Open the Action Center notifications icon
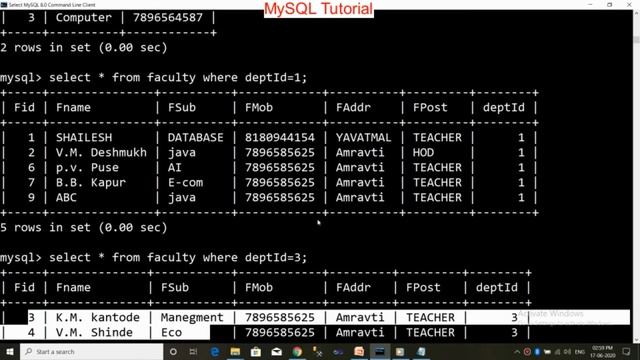The width and height of the screenshot is (640, 360). point(627,351)
